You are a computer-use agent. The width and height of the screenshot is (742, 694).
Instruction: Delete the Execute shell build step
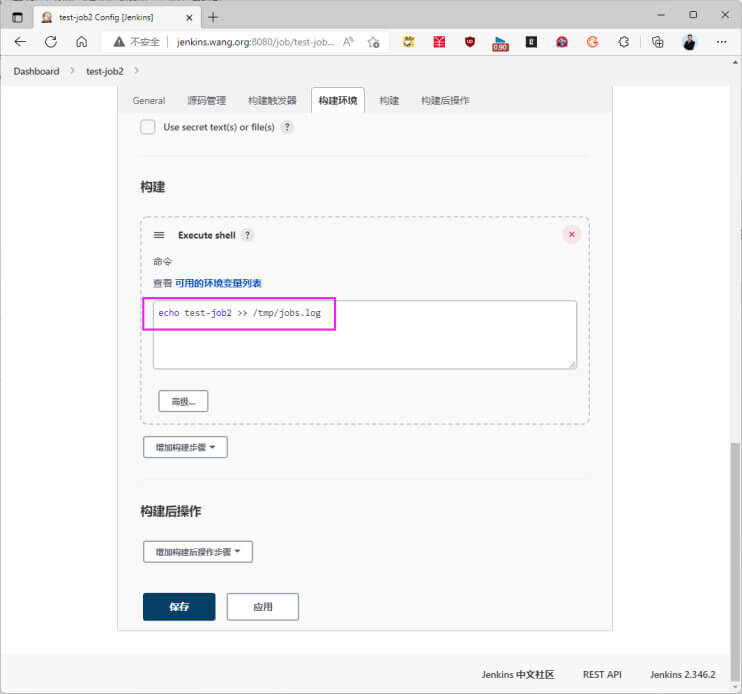coord(571,235)
